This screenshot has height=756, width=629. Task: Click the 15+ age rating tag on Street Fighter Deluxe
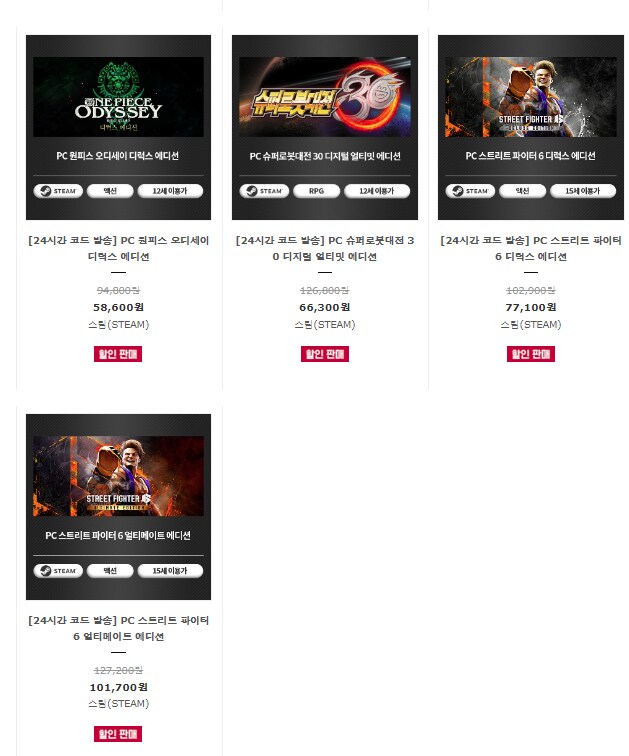[x=583, y=191]
